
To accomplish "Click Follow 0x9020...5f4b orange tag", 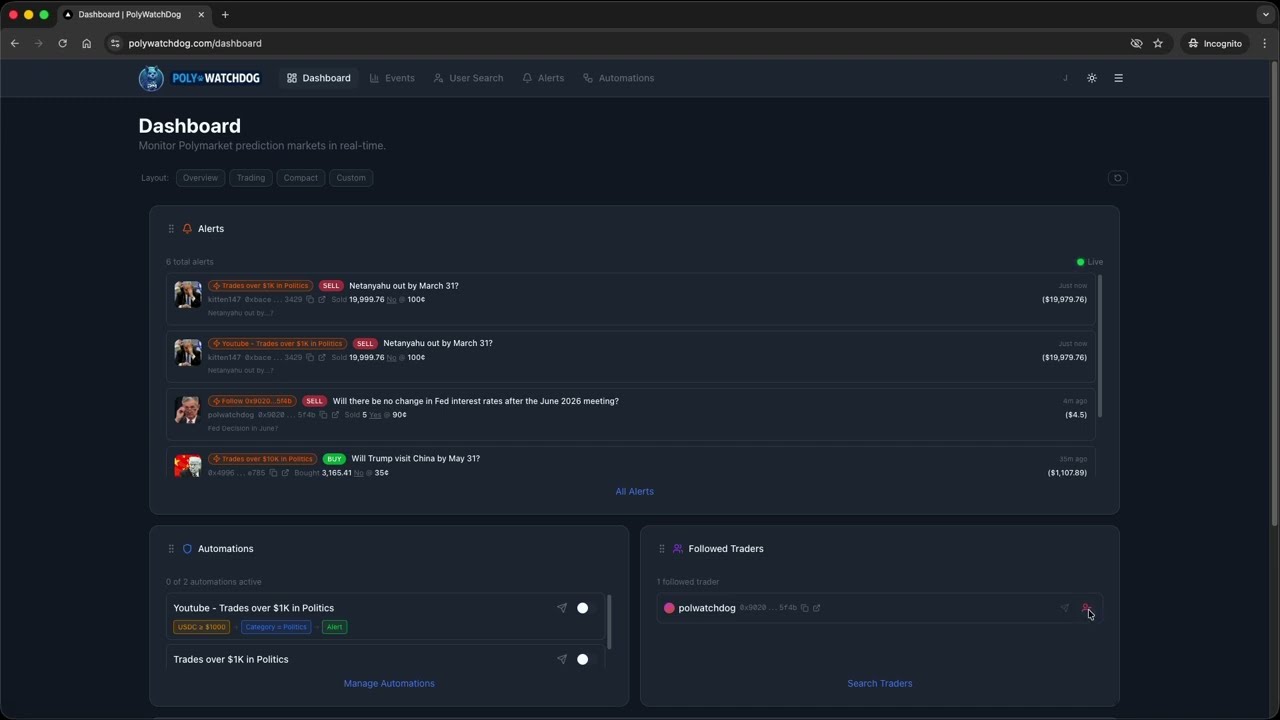I will 253,401.
